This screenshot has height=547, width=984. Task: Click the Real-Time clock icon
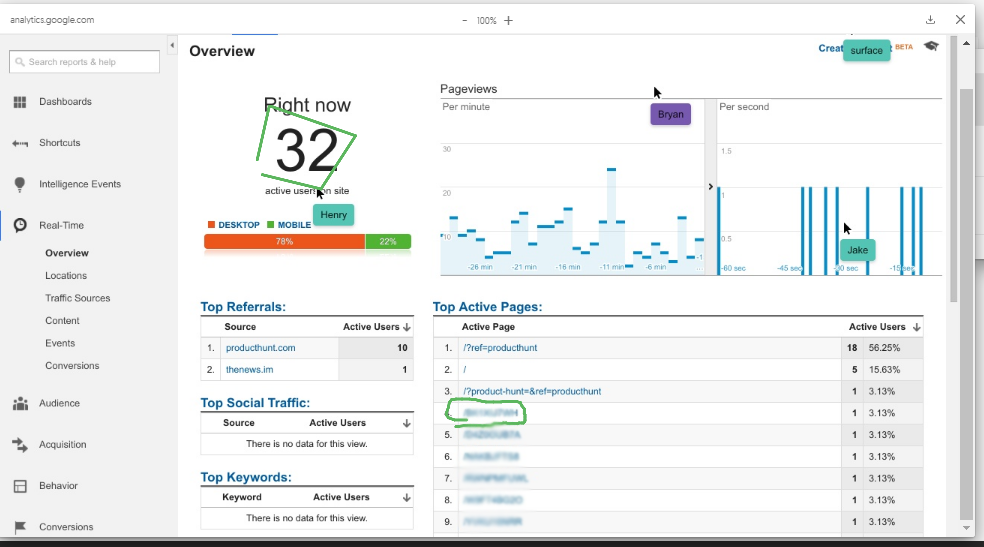[20, 225]
